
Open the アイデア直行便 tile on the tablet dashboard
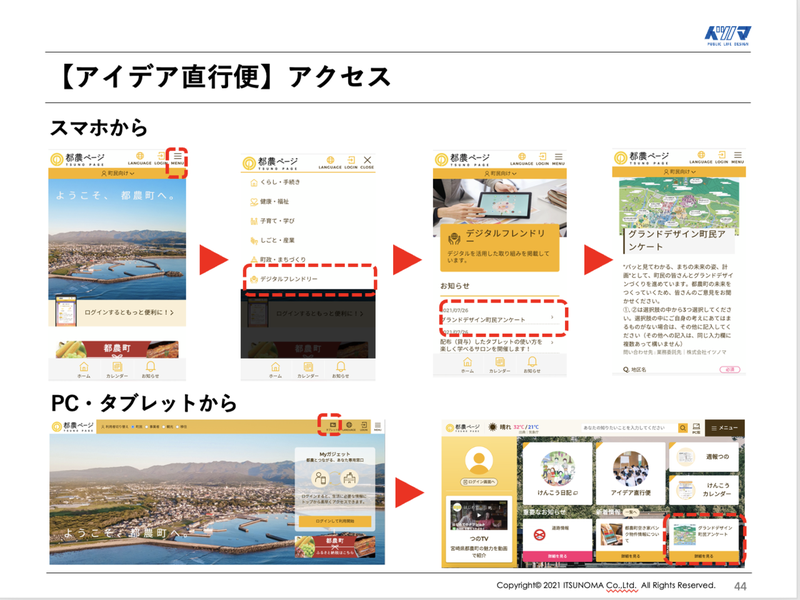[631, 472]
